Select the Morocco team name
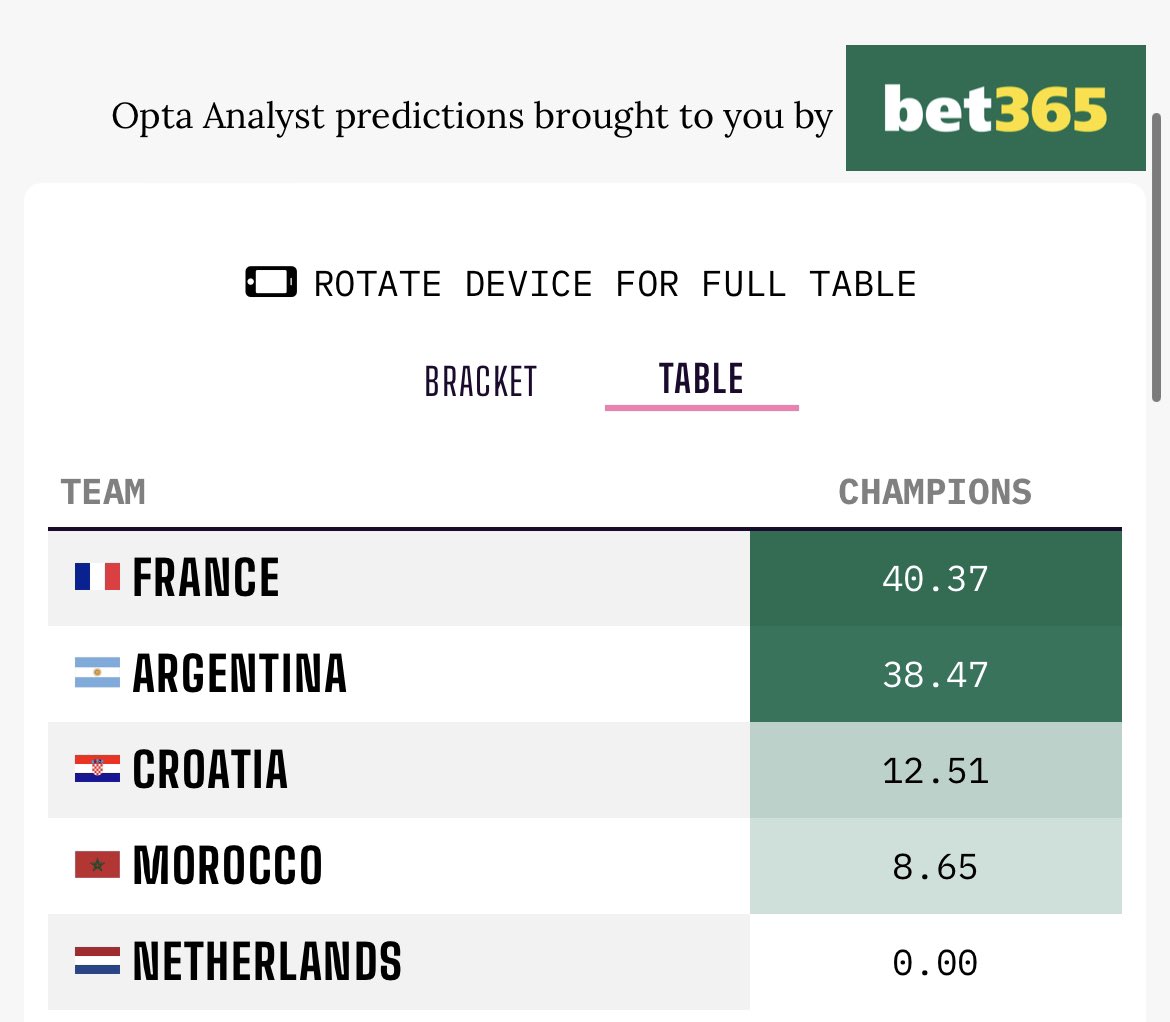The width and height of the screenshot is (1170, 1022). pyautogui.click(x=228, y=865)
